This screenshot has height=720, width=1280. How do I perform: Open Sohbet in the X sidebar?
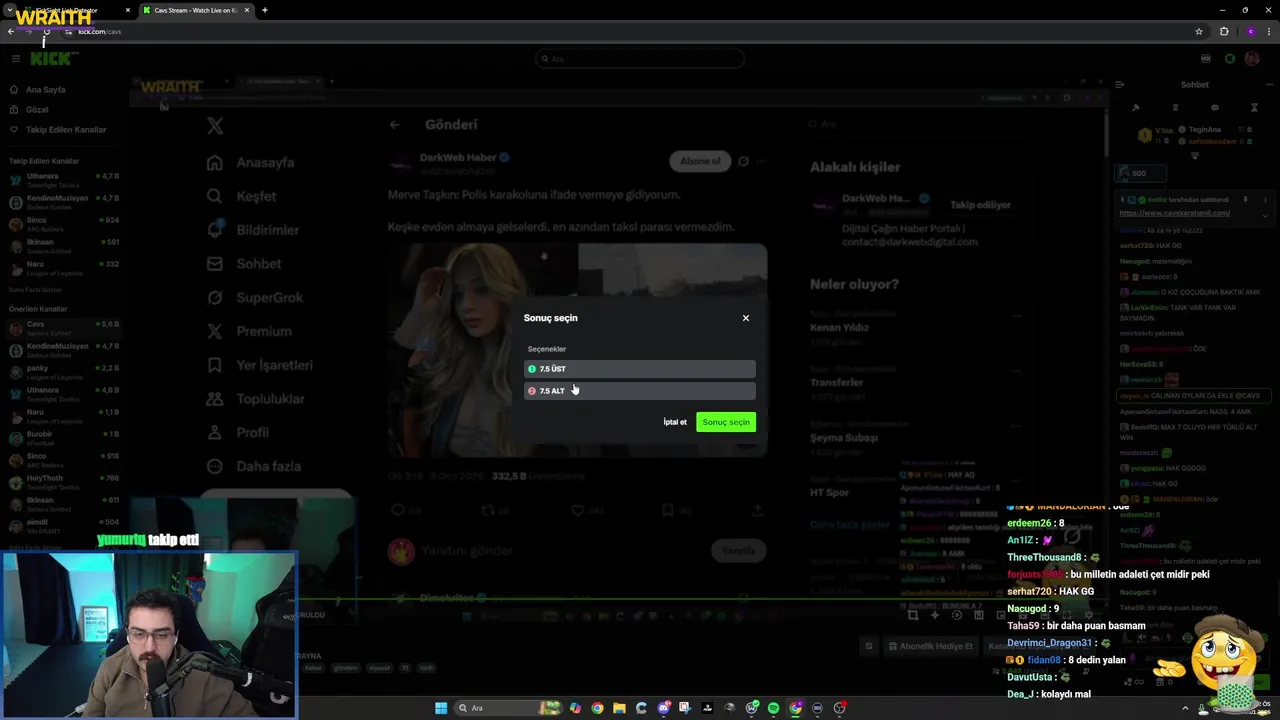coord(243,264)
